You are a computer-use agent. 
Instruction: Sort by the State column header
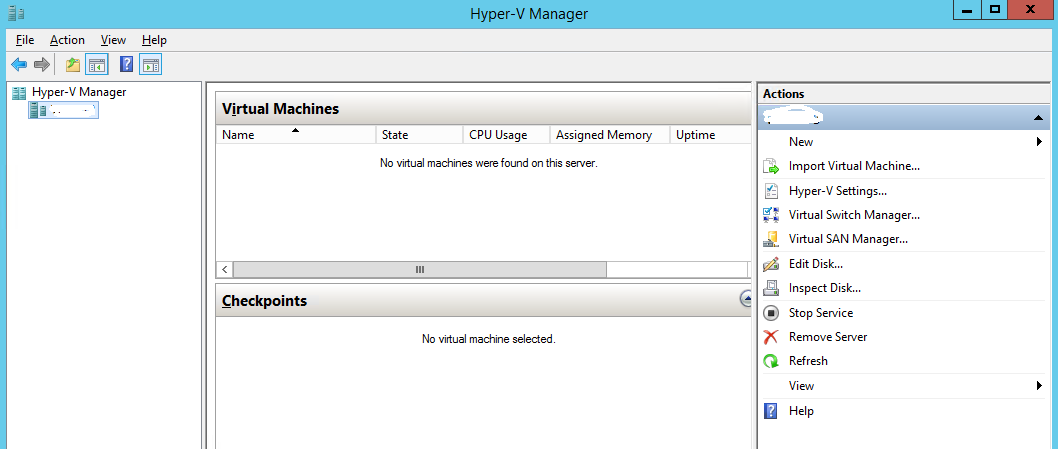pyautogui.click(x=419, y=134)
